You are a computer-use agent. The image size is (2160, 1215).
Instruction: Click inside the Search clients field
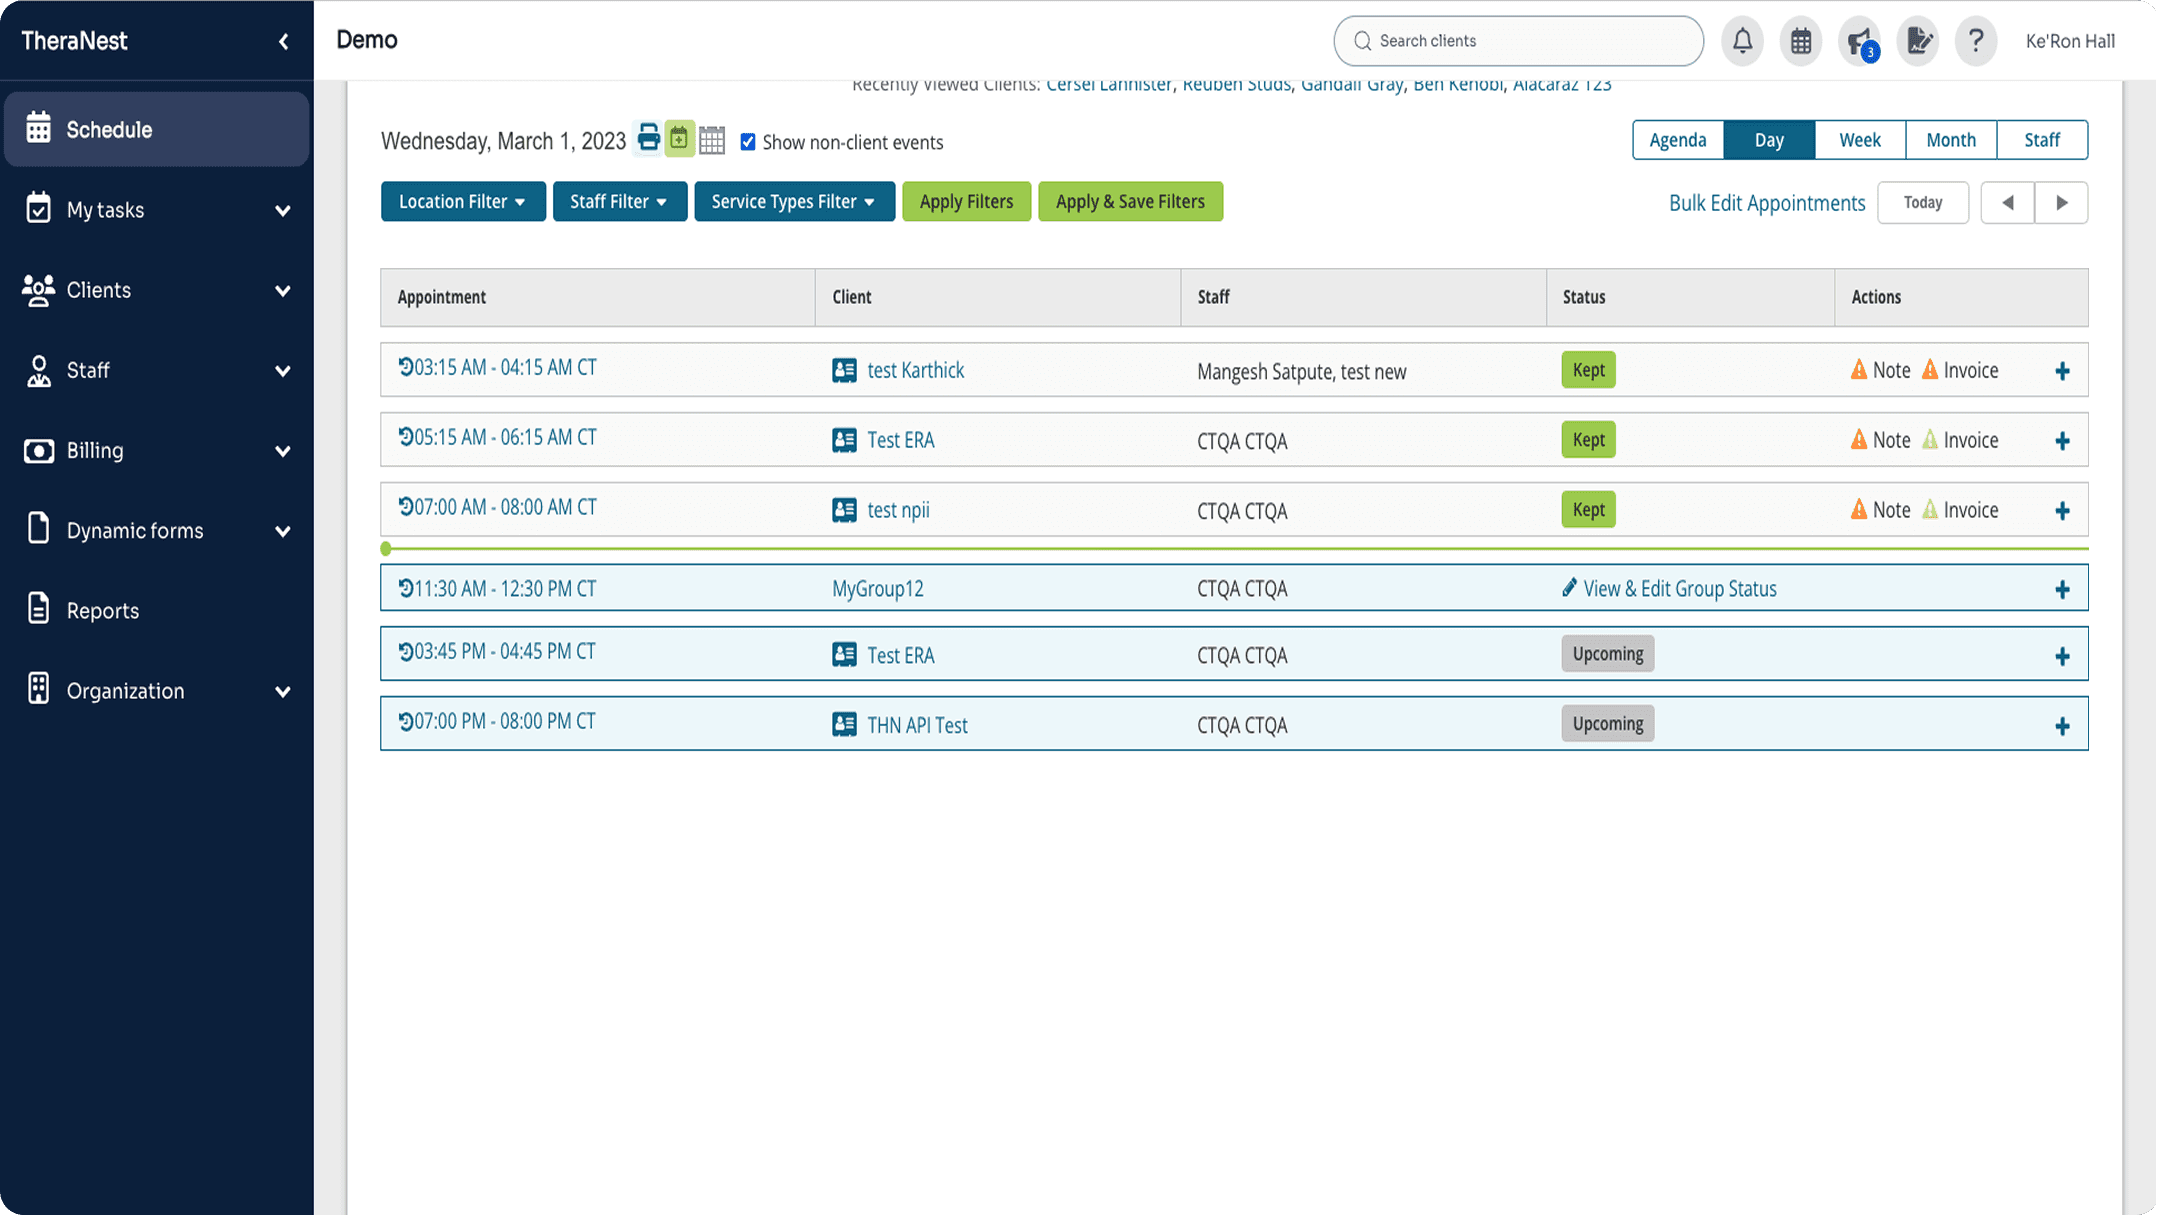1516,41
